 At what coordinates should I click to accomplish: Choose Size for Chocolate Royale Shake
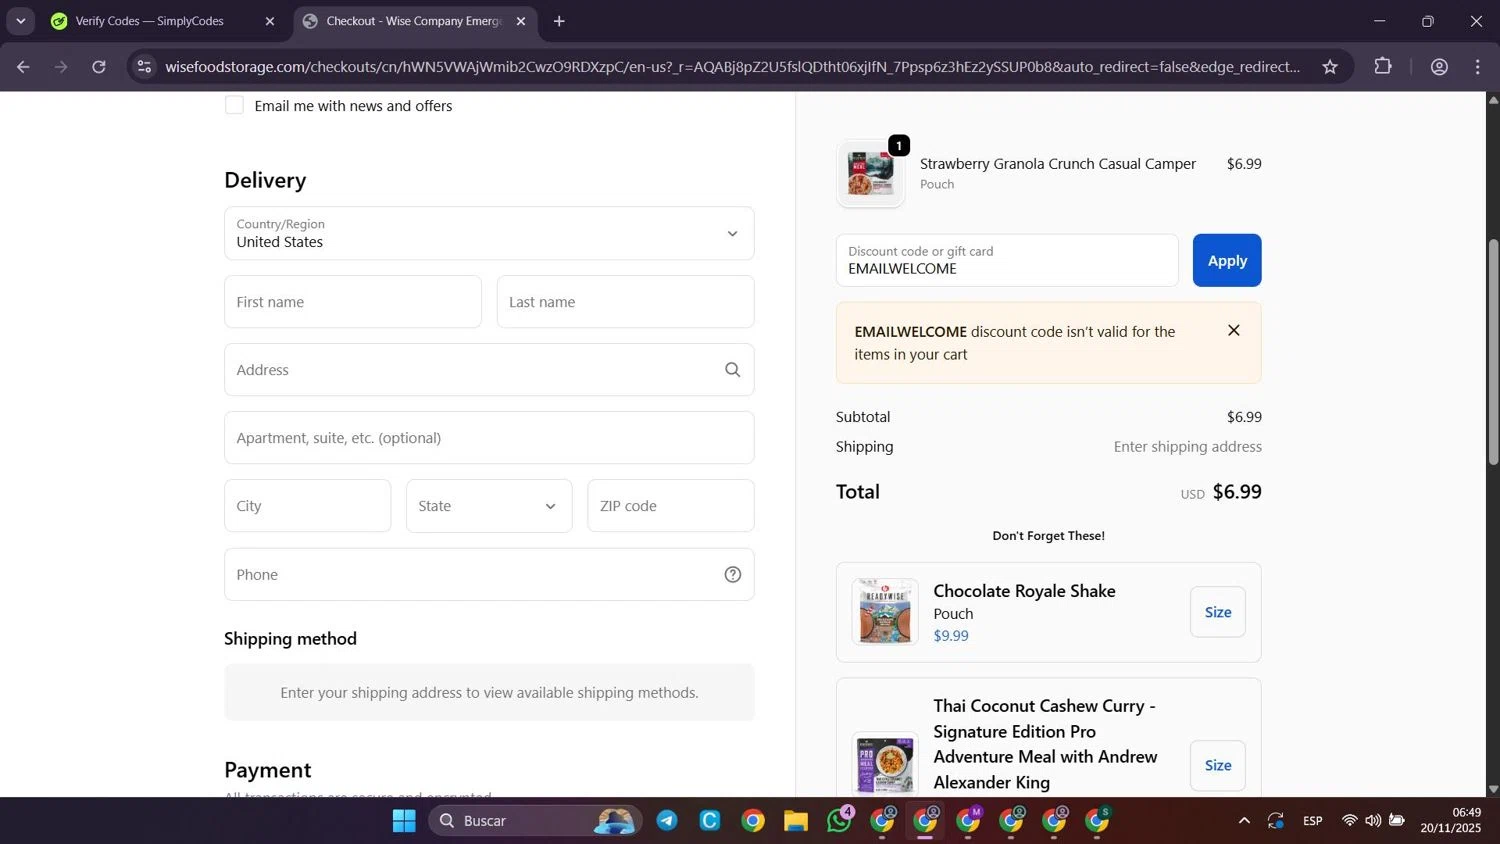pyautogui.click(x=1218, y=612)
